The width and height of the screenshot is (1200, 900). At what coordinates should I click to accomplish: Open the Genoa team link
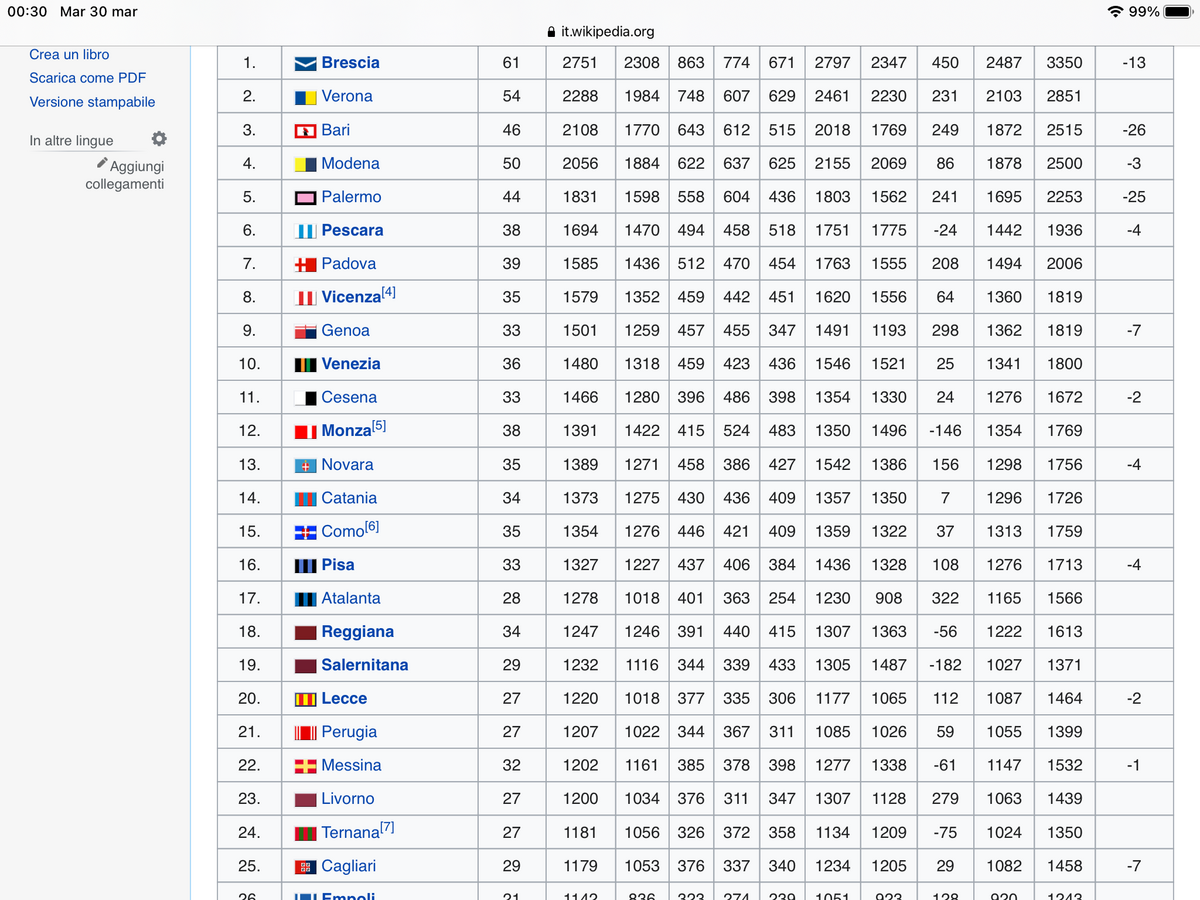pos(345,331)
